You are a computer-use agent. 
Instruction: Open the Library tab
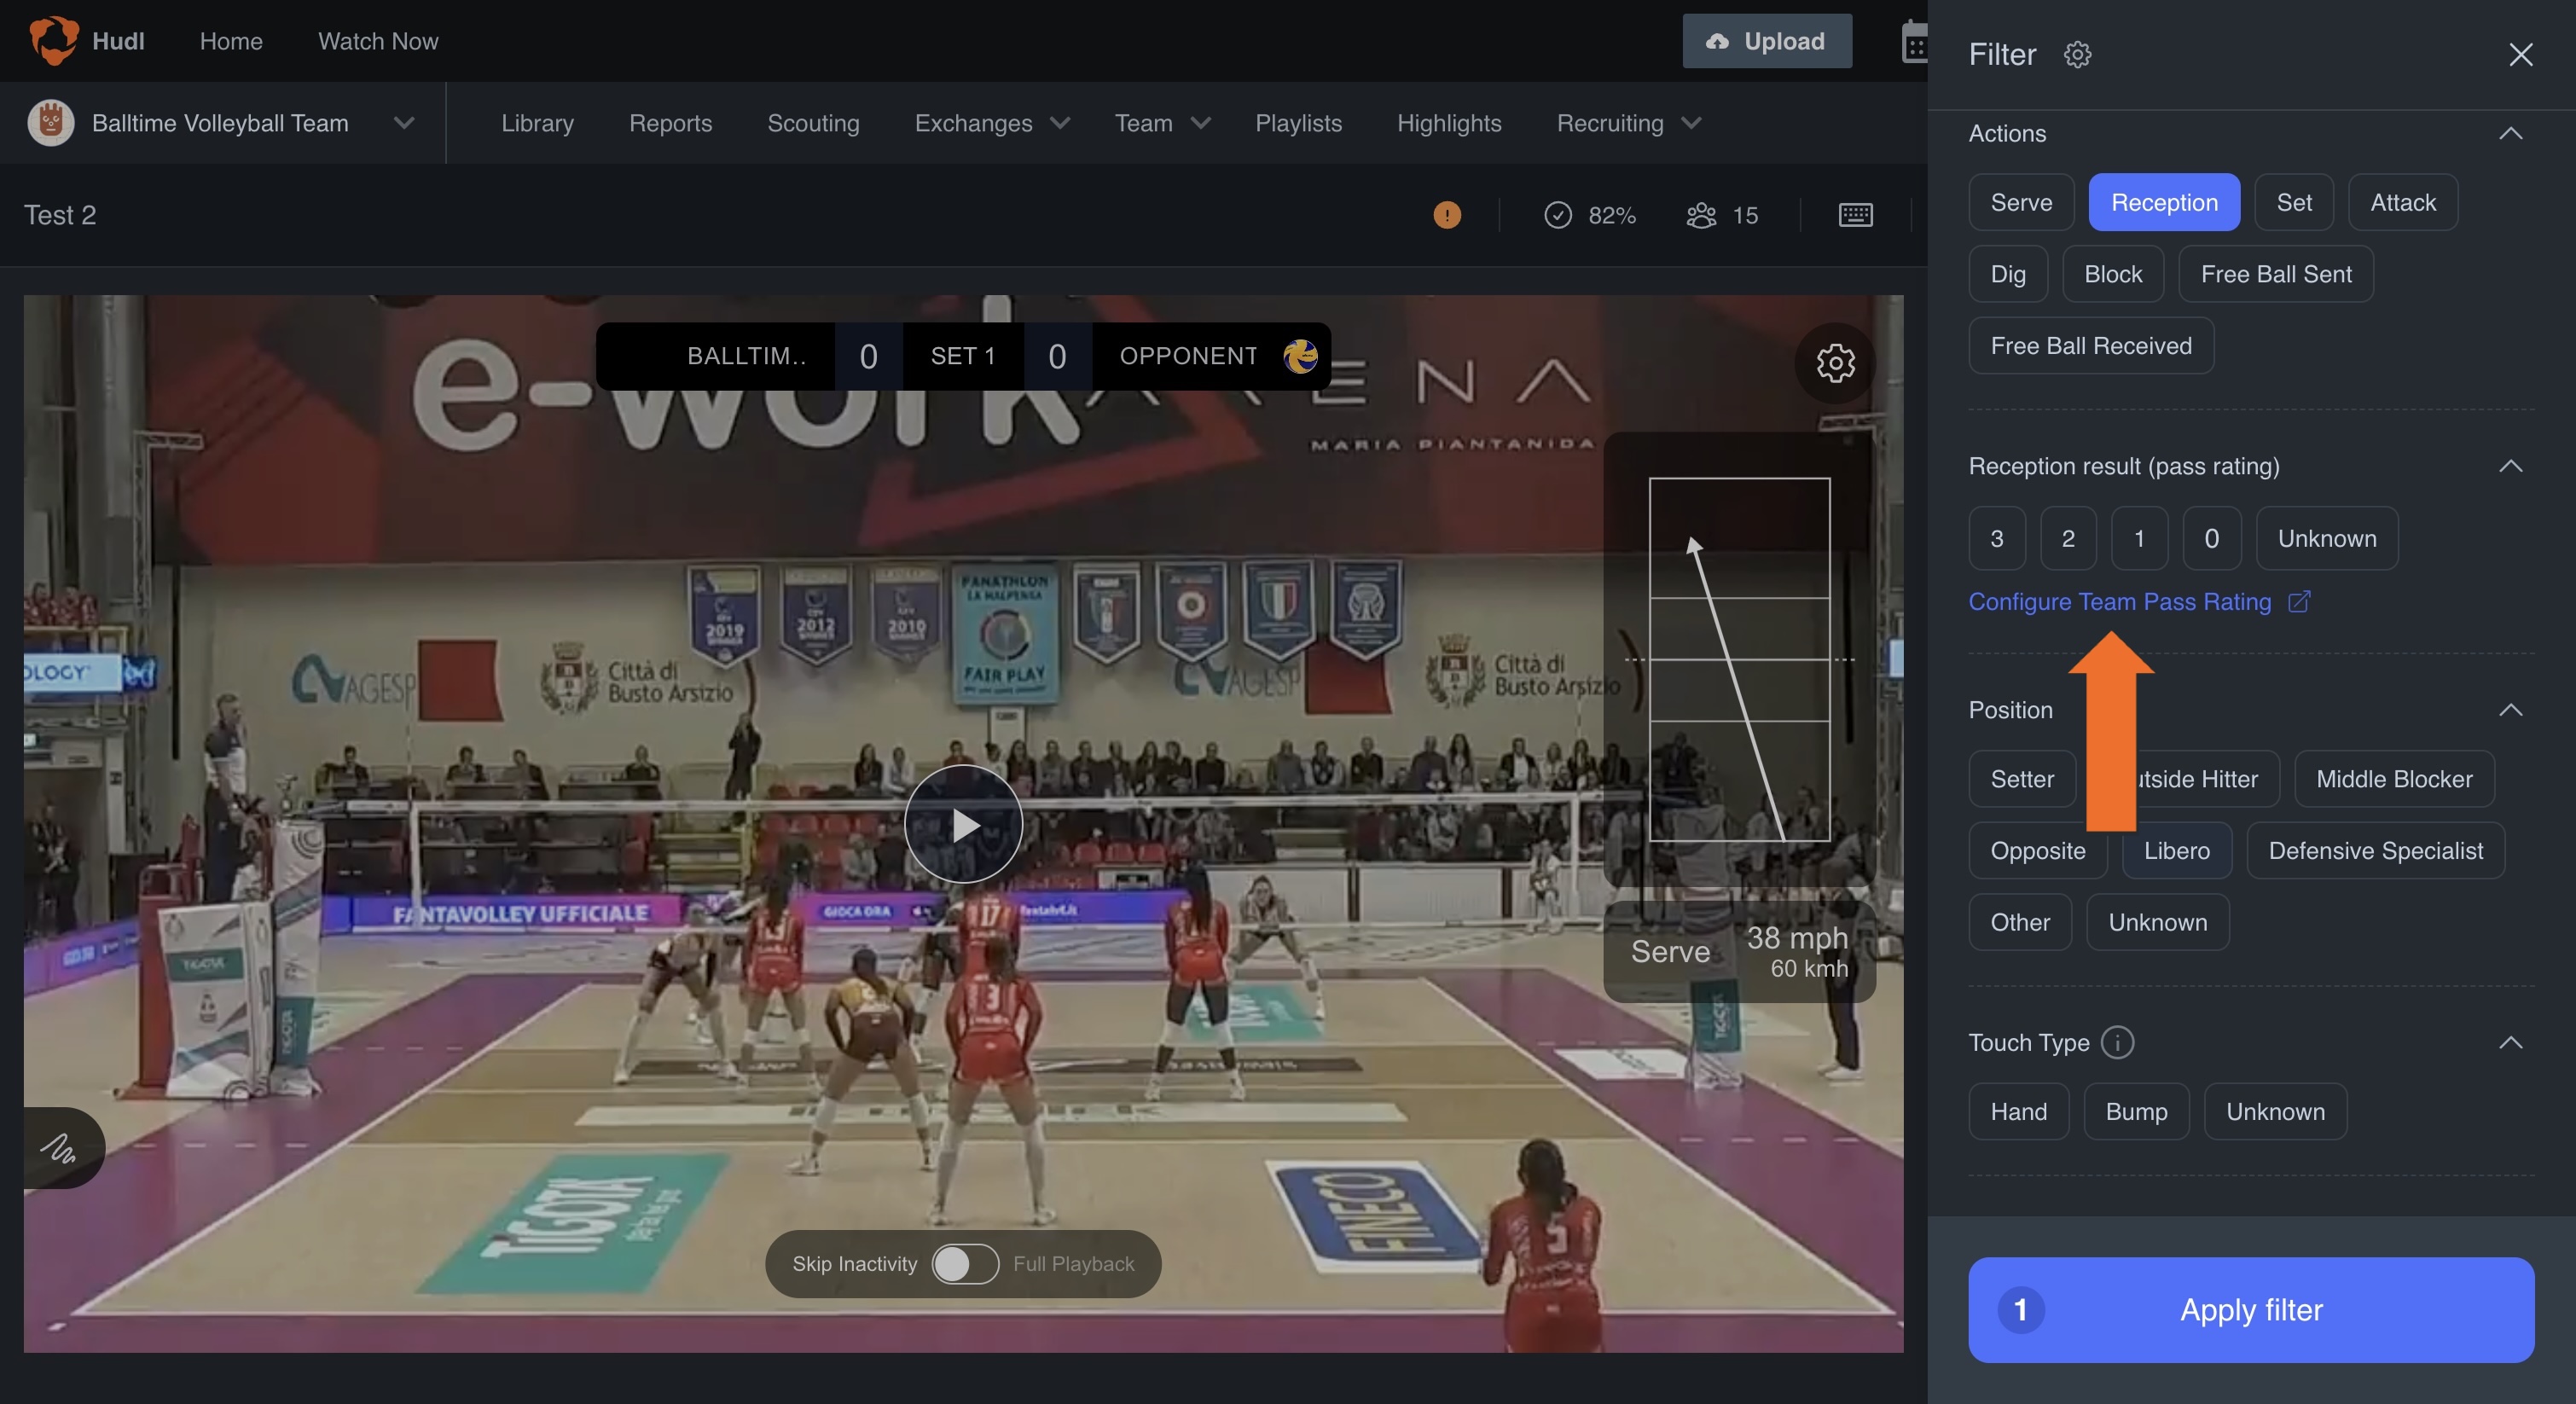537,123
